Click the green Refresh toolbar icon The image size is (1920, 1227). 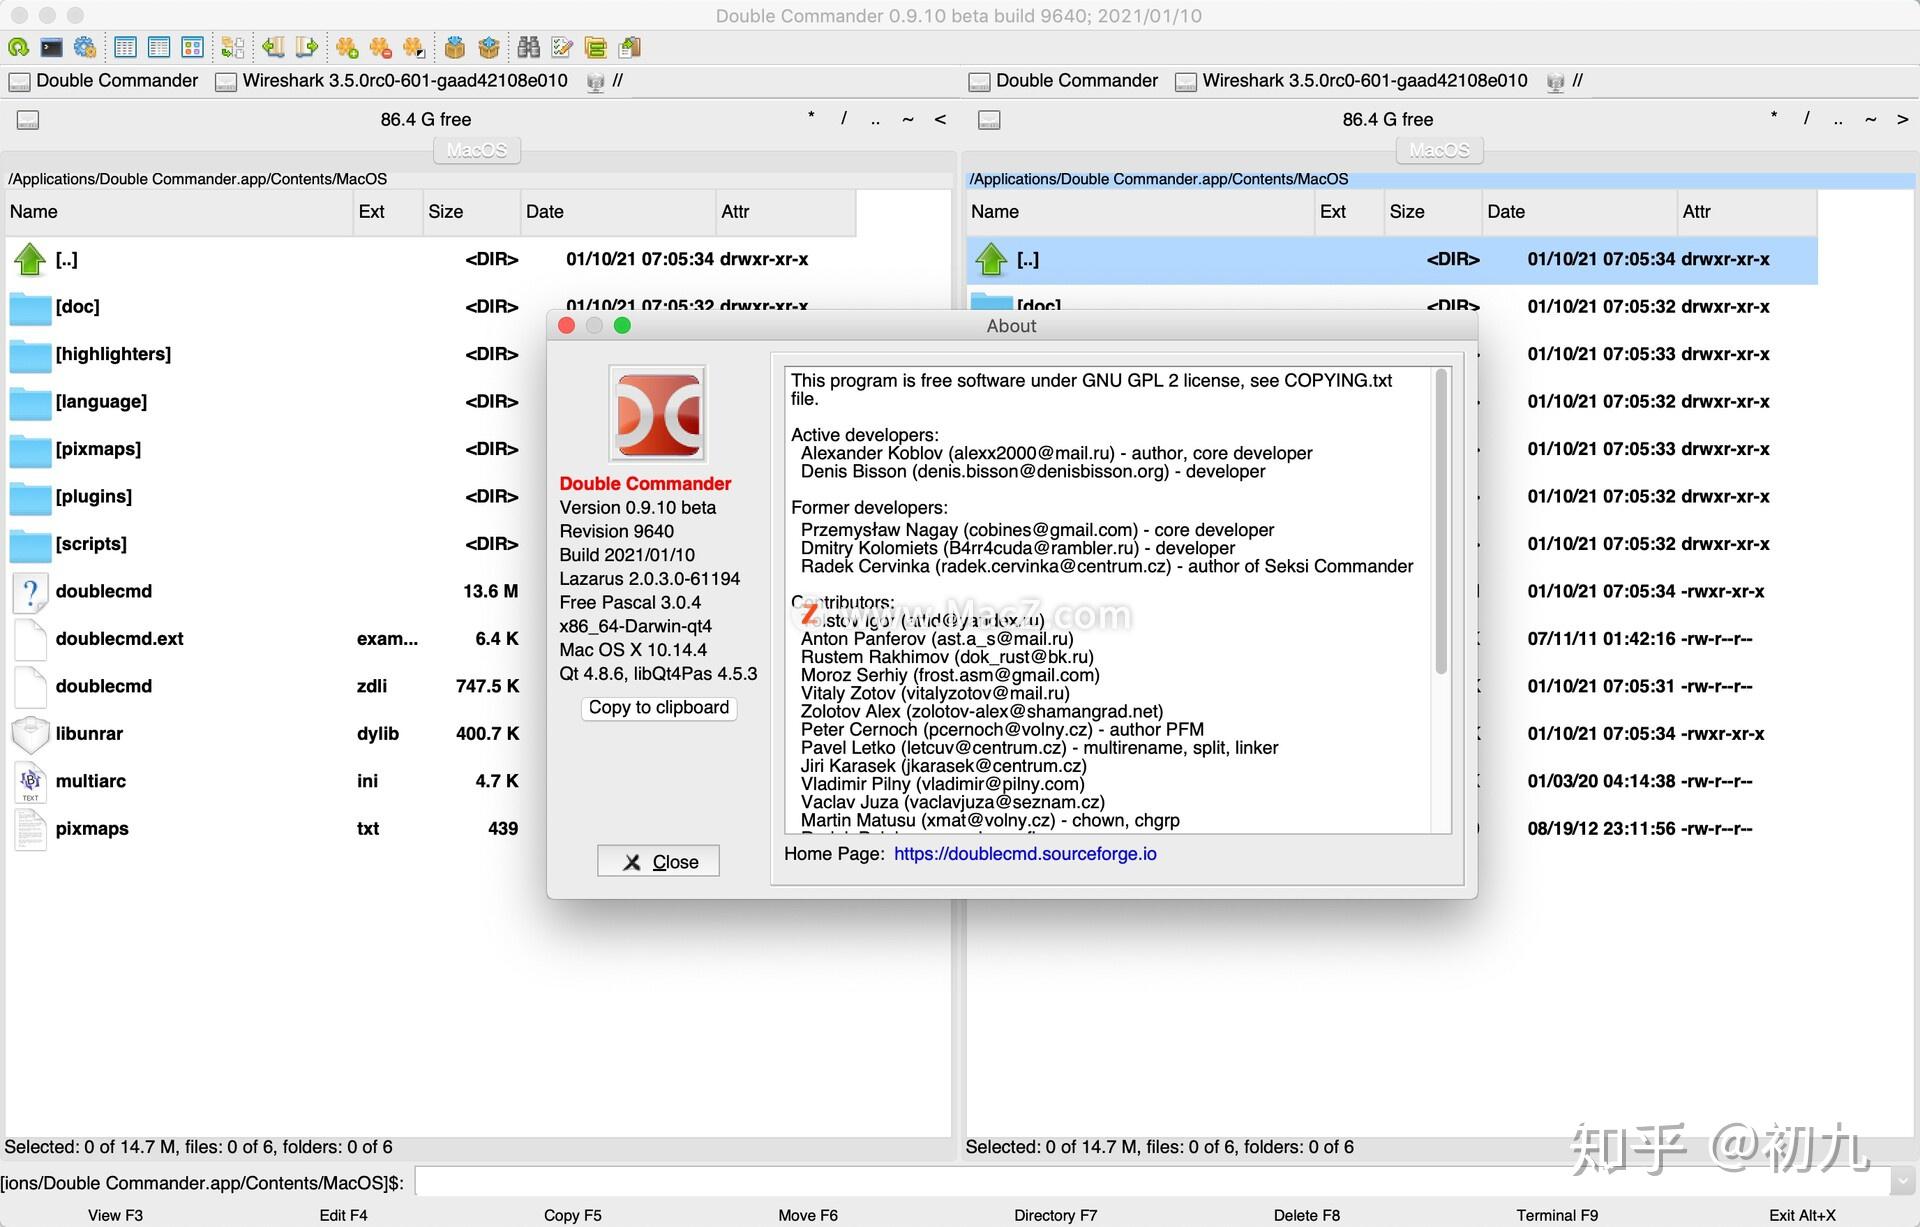[18, 47]
